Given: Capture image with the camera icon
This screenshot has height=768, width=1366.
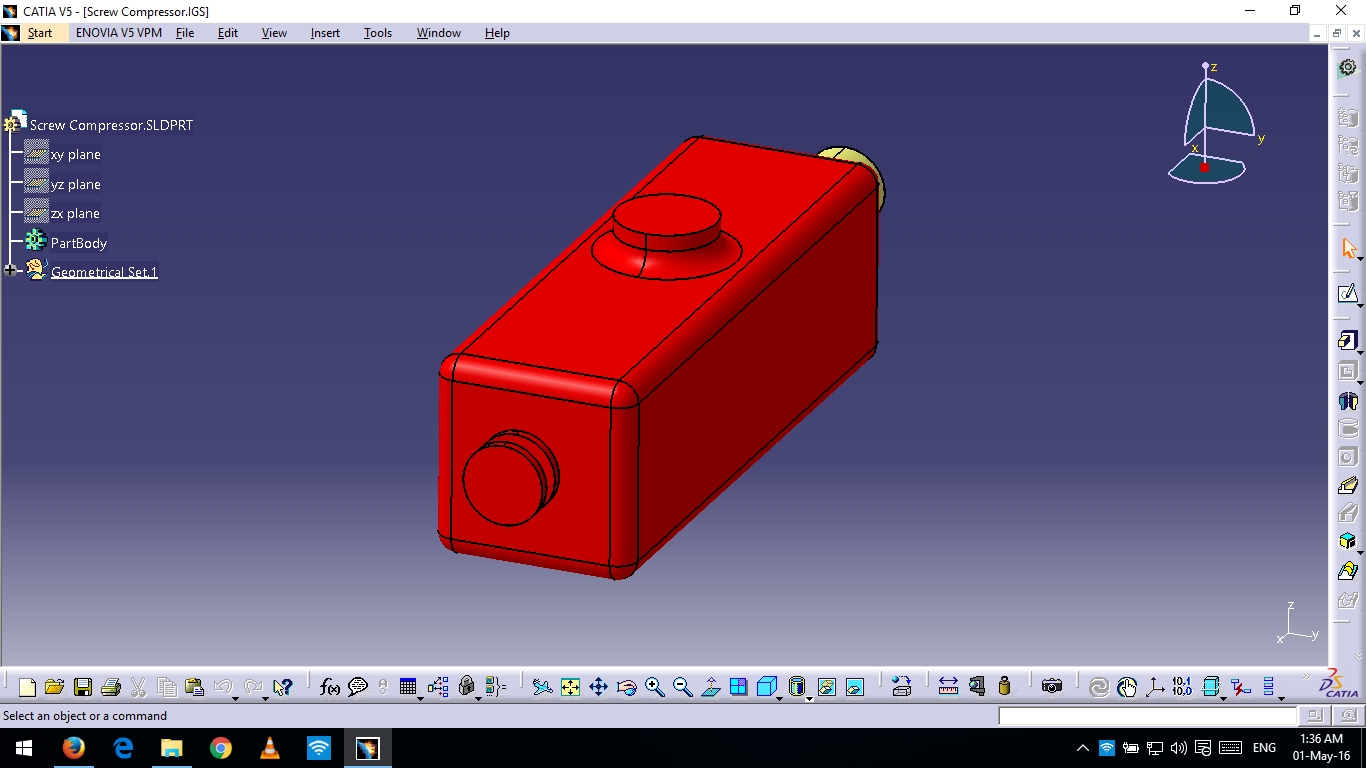Looking at the screenshot, I should click(1052, 687).
